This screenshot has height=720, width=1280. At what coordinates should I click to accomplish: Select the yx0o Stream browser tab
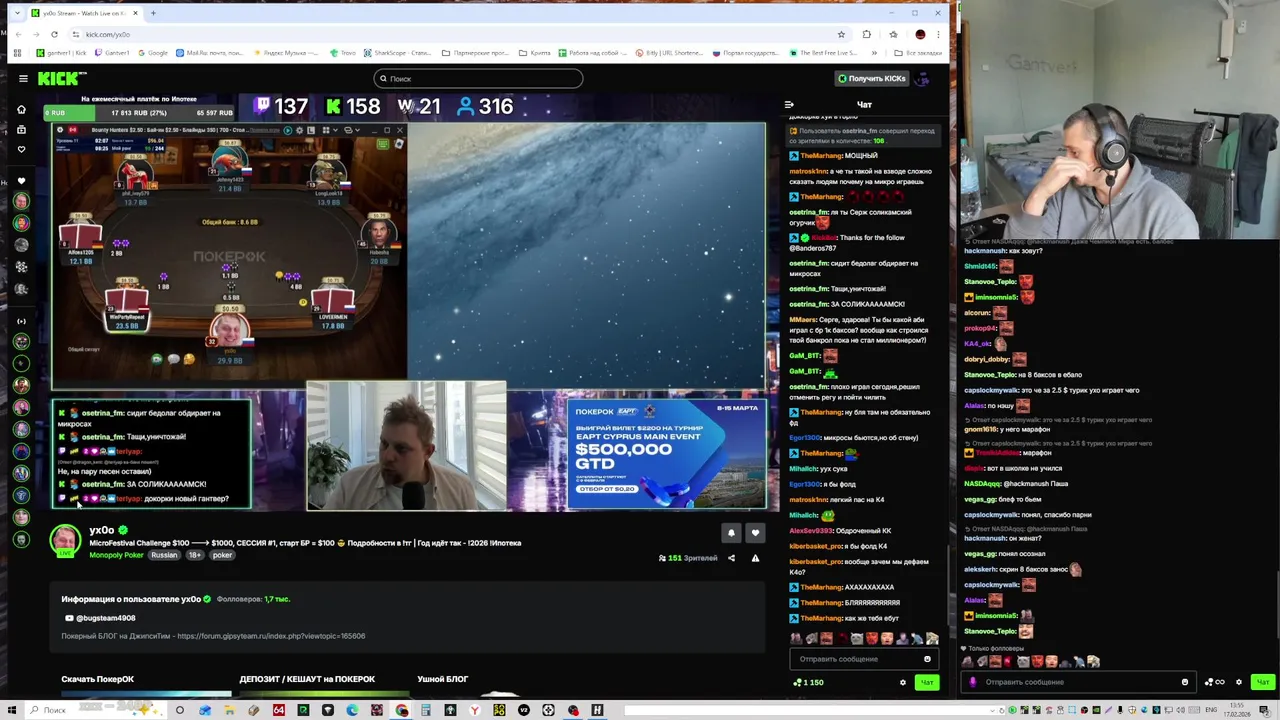coord(84,13)
